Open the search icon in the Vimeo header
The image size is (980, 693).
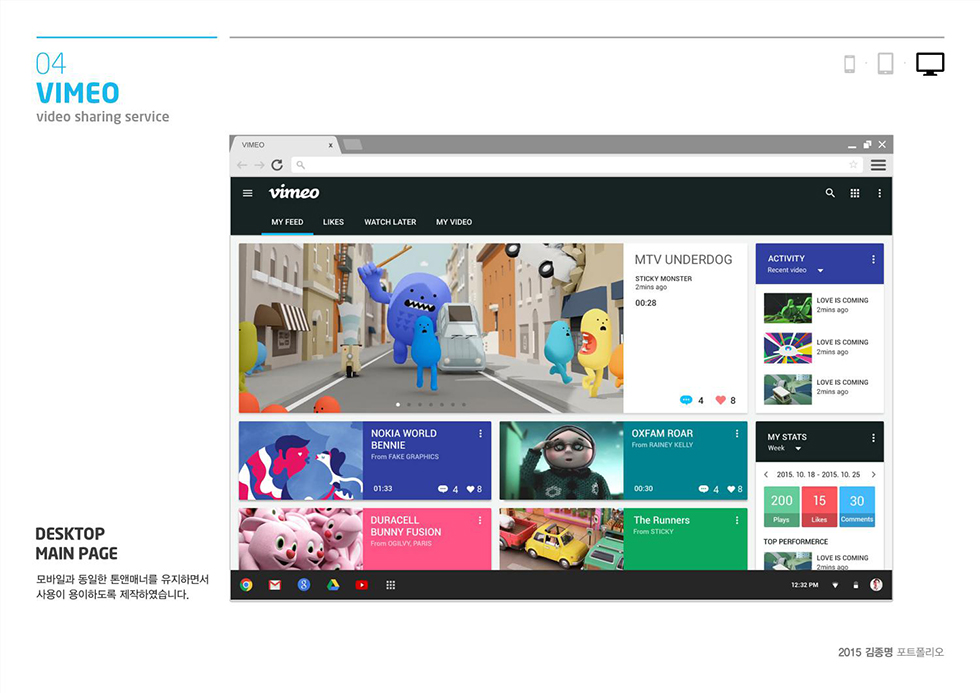click(x=829, y=192)
